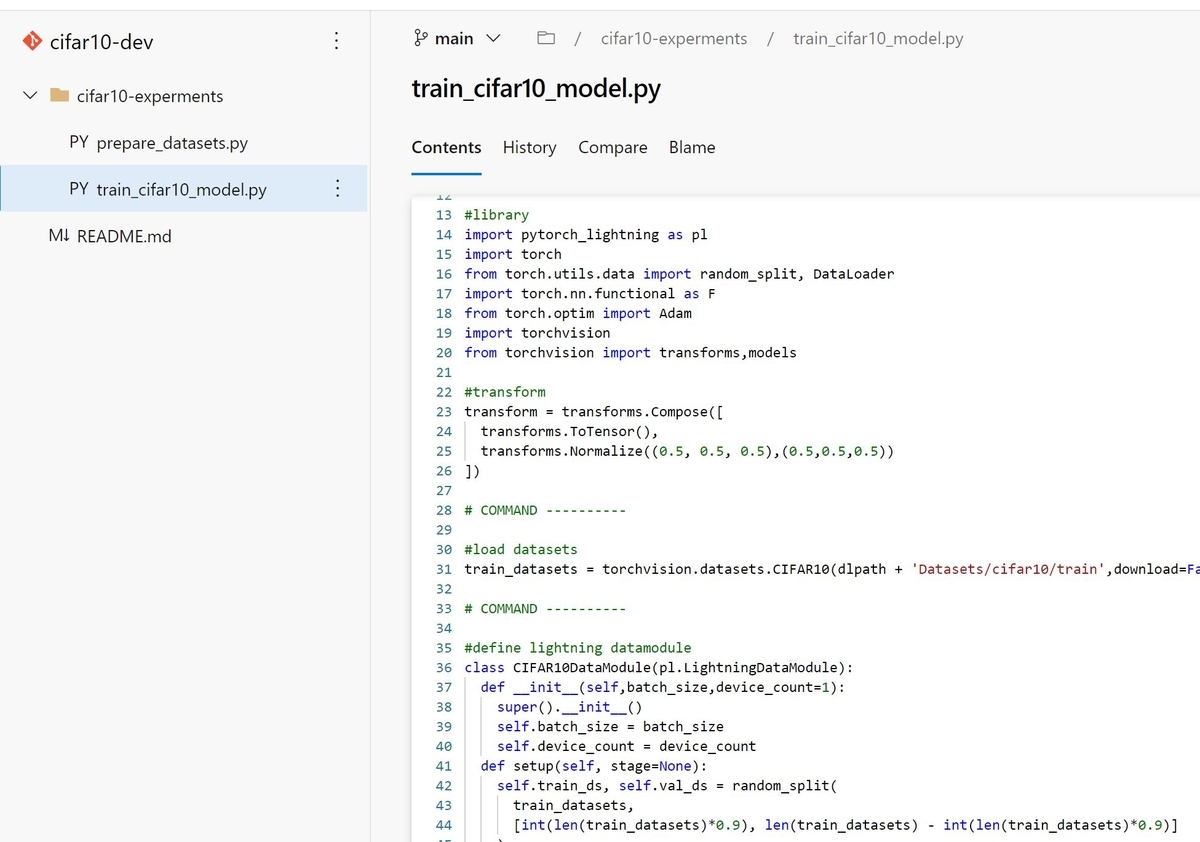This screenshot has height=842, width=1200.
Task: Click line number 44 in gutter
Action: click(x=444, y=825)
